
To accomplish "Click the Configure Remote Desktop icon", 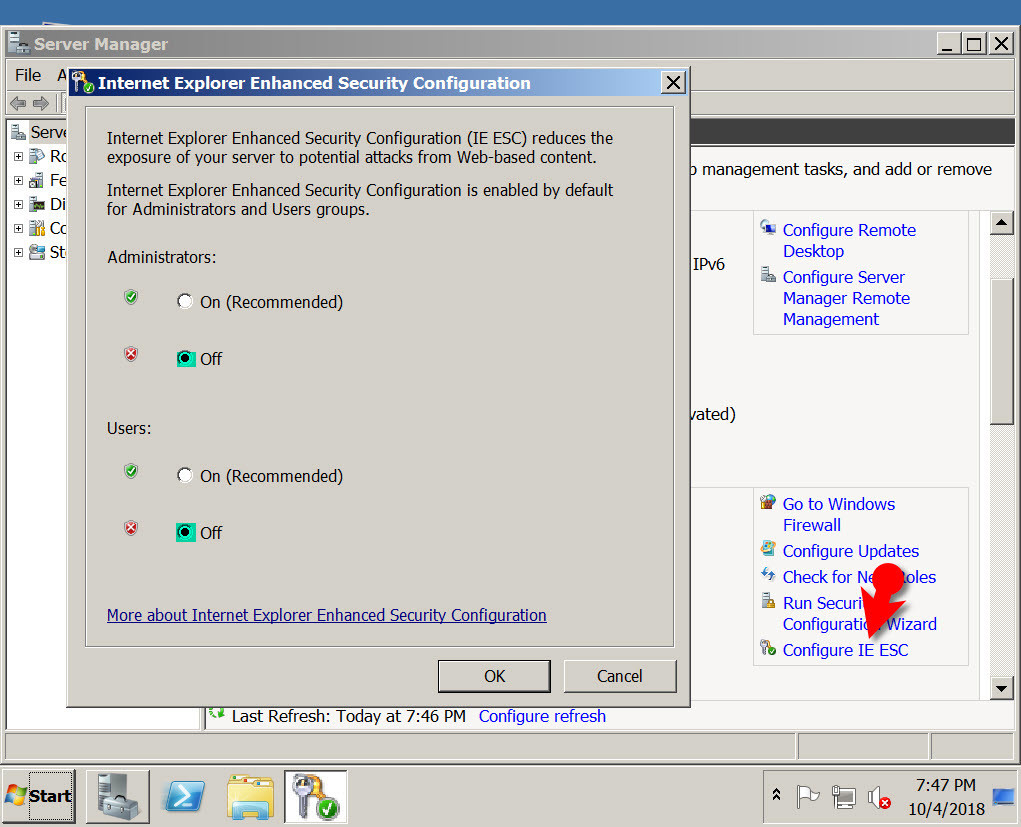I will click(x=768, y=228).
